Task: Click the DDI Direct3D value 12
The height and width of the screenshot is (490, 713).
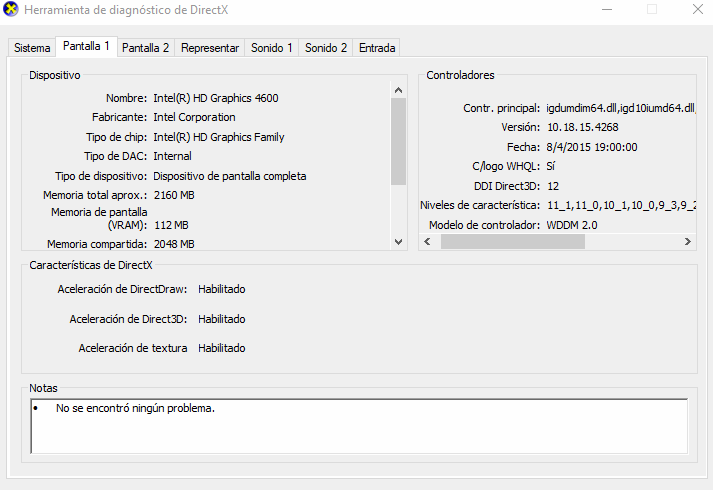Action: (x=553, y=186)
